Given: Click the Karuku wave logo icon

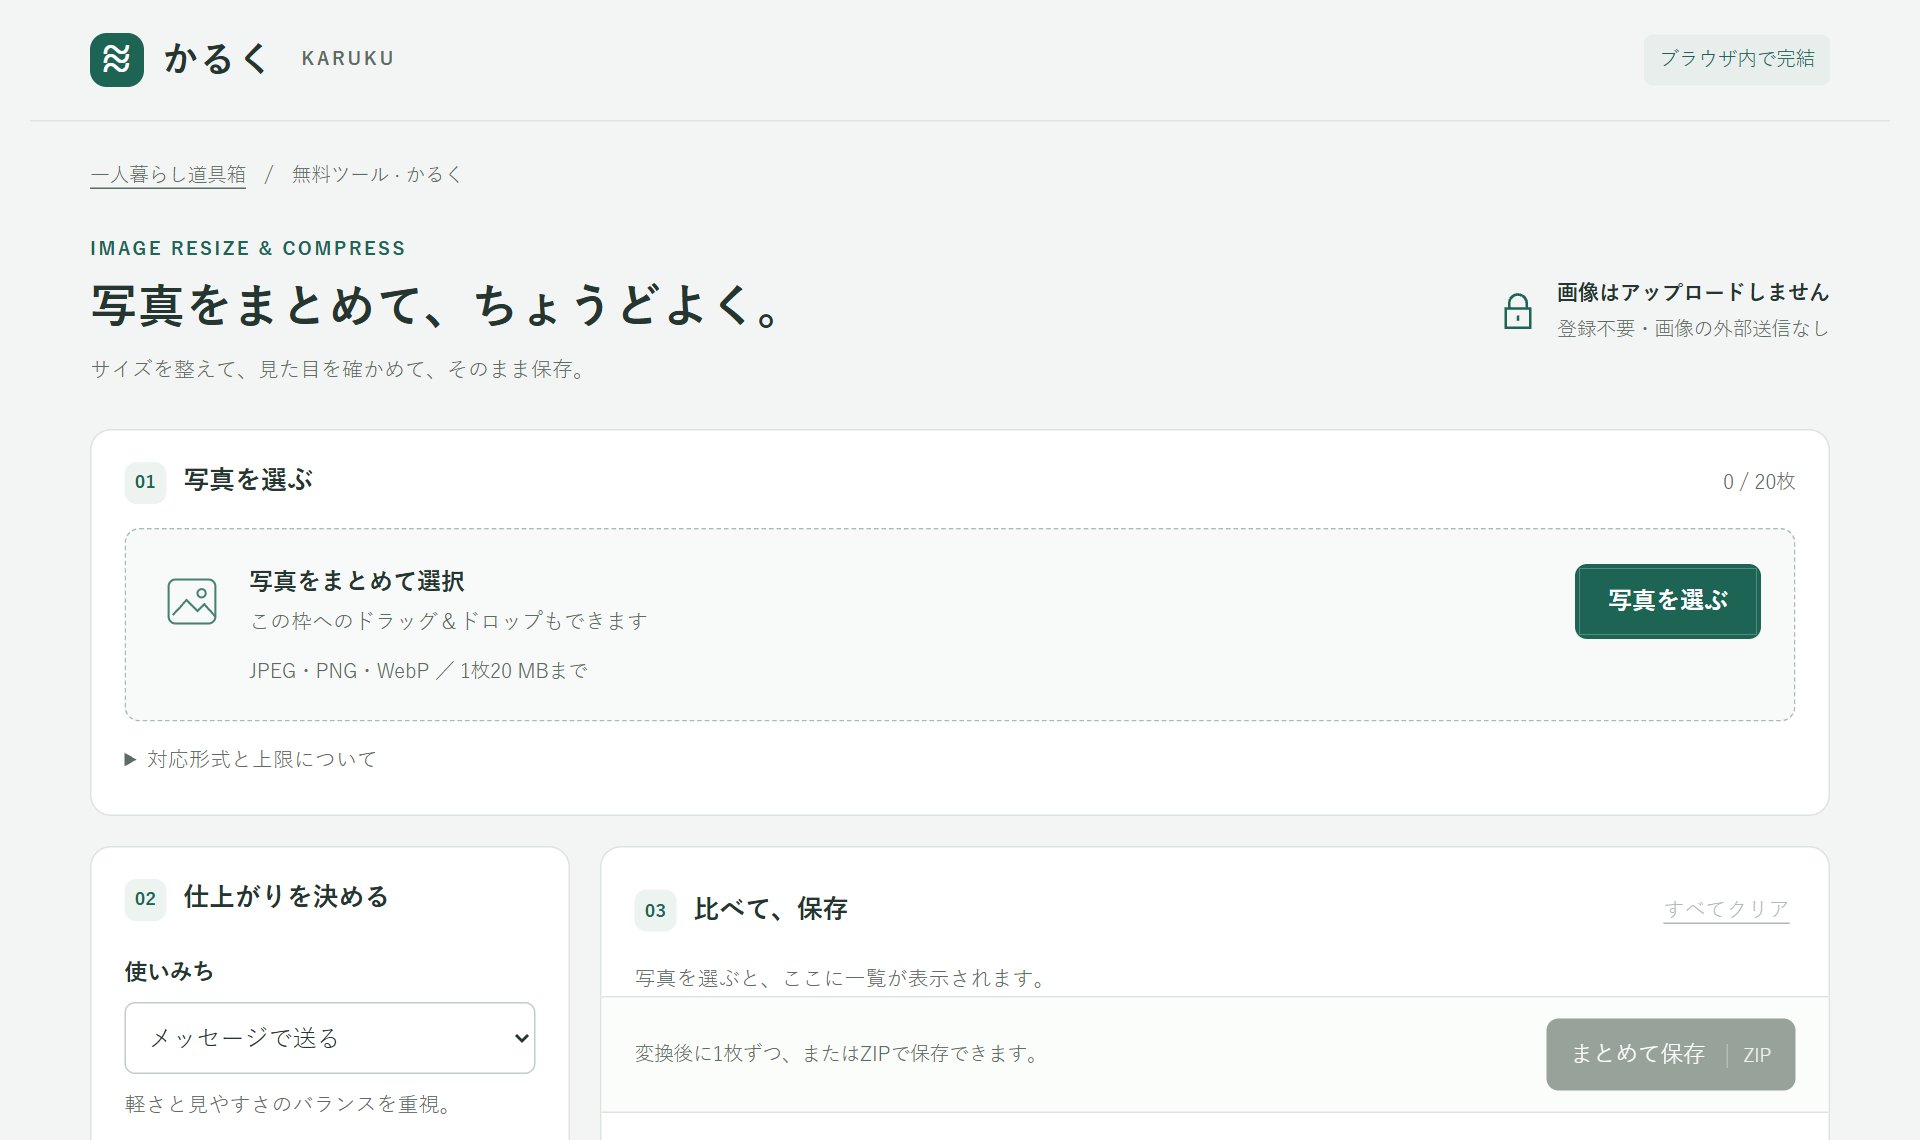Looking at the screenshot, I should [117, 60].
